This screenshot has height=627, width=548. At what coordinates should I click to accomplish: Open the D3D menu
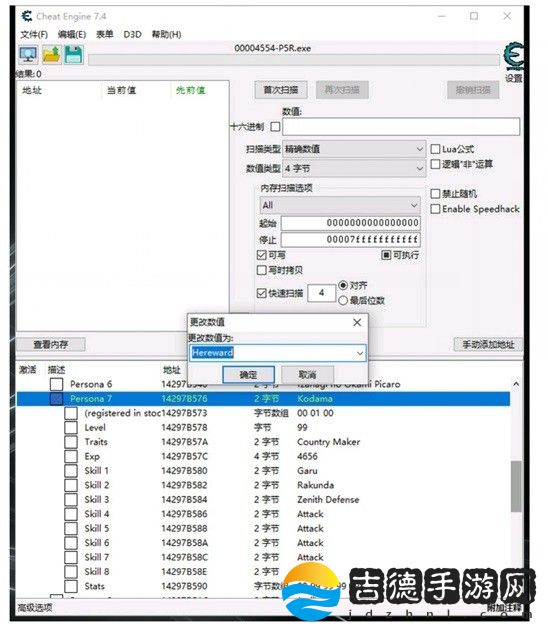tap(132, 34)
